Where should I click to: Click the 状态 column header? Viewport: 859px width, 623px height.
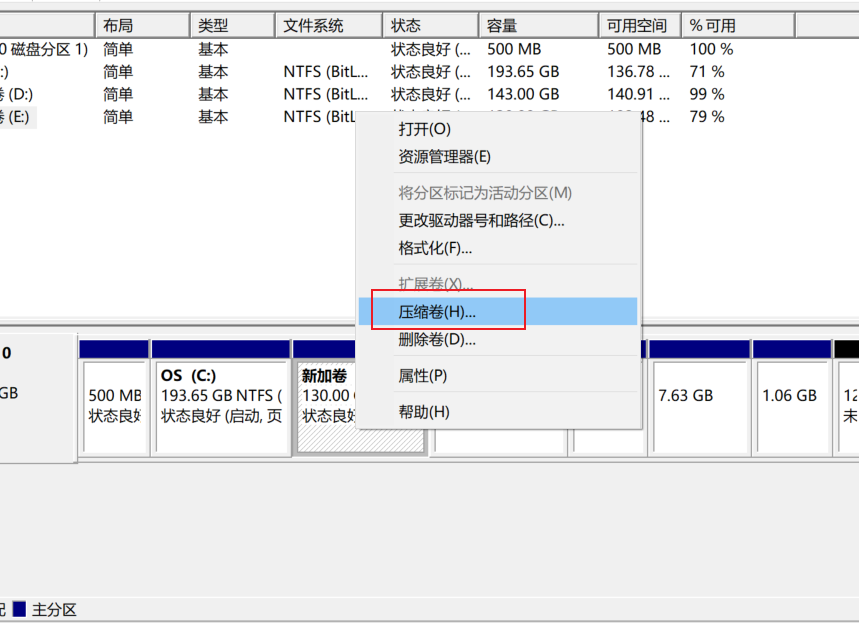pos(430,25)
